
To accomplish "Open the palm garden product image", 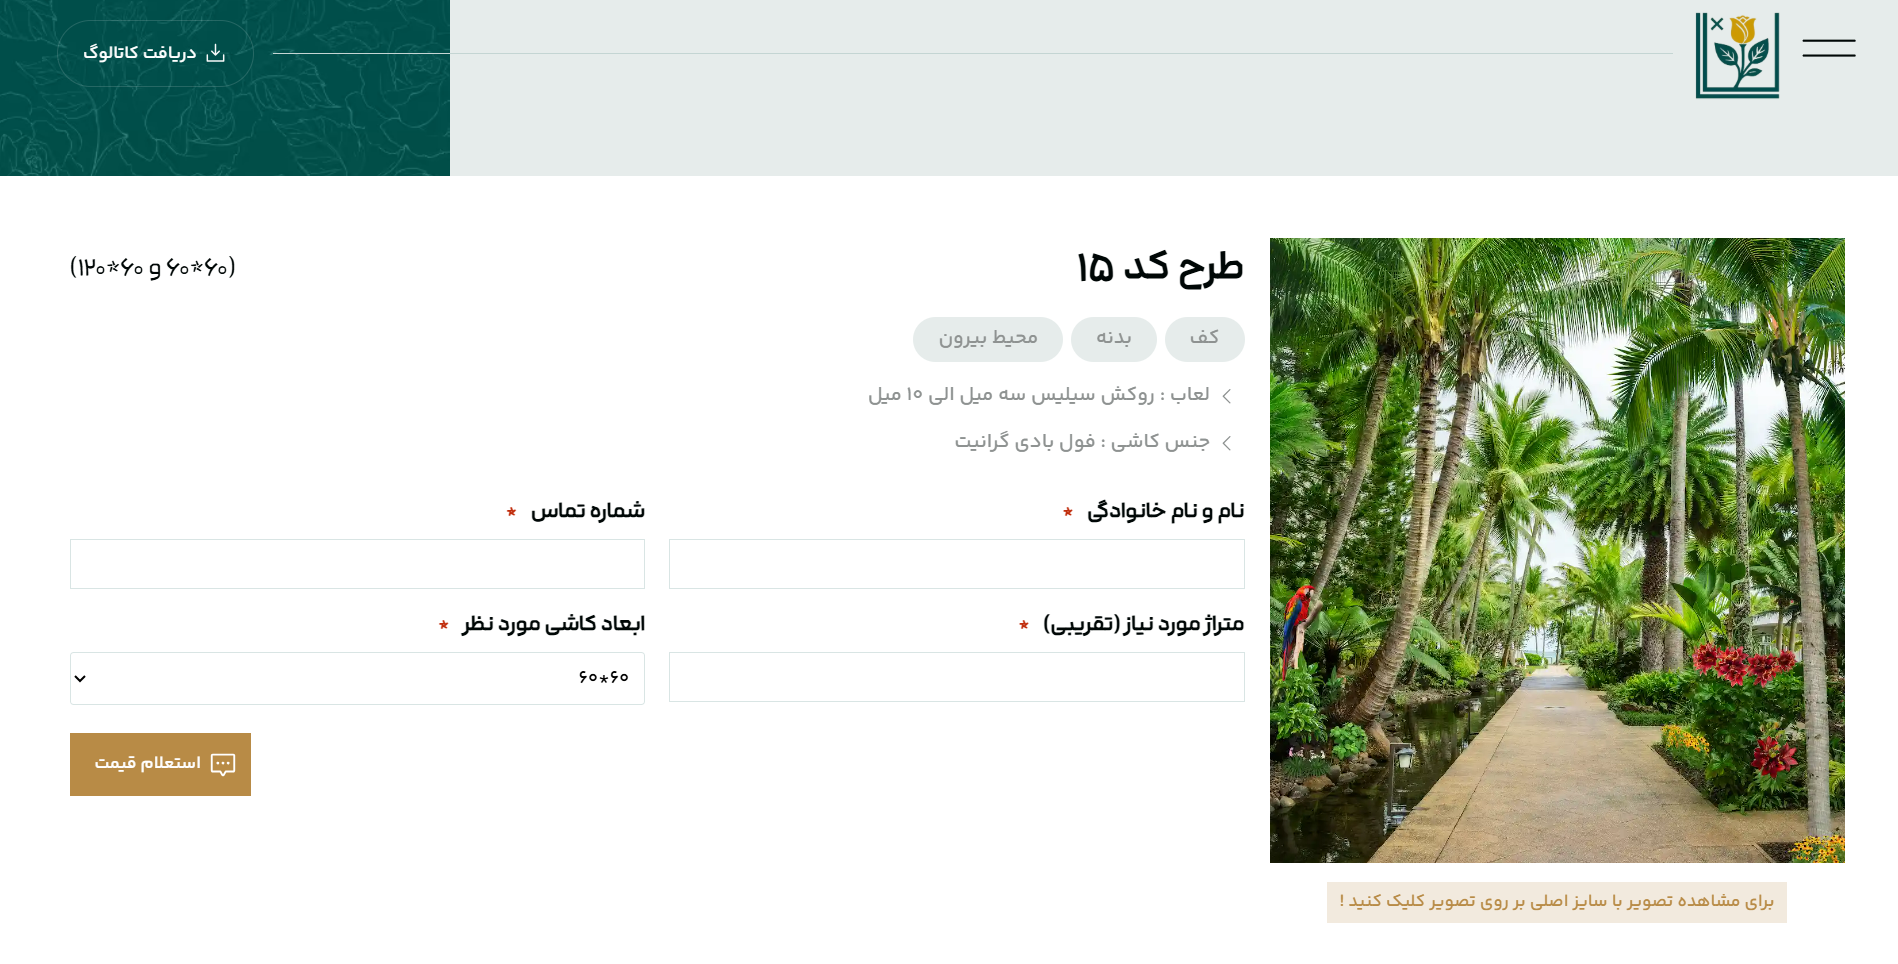I will click(1557, 550).
